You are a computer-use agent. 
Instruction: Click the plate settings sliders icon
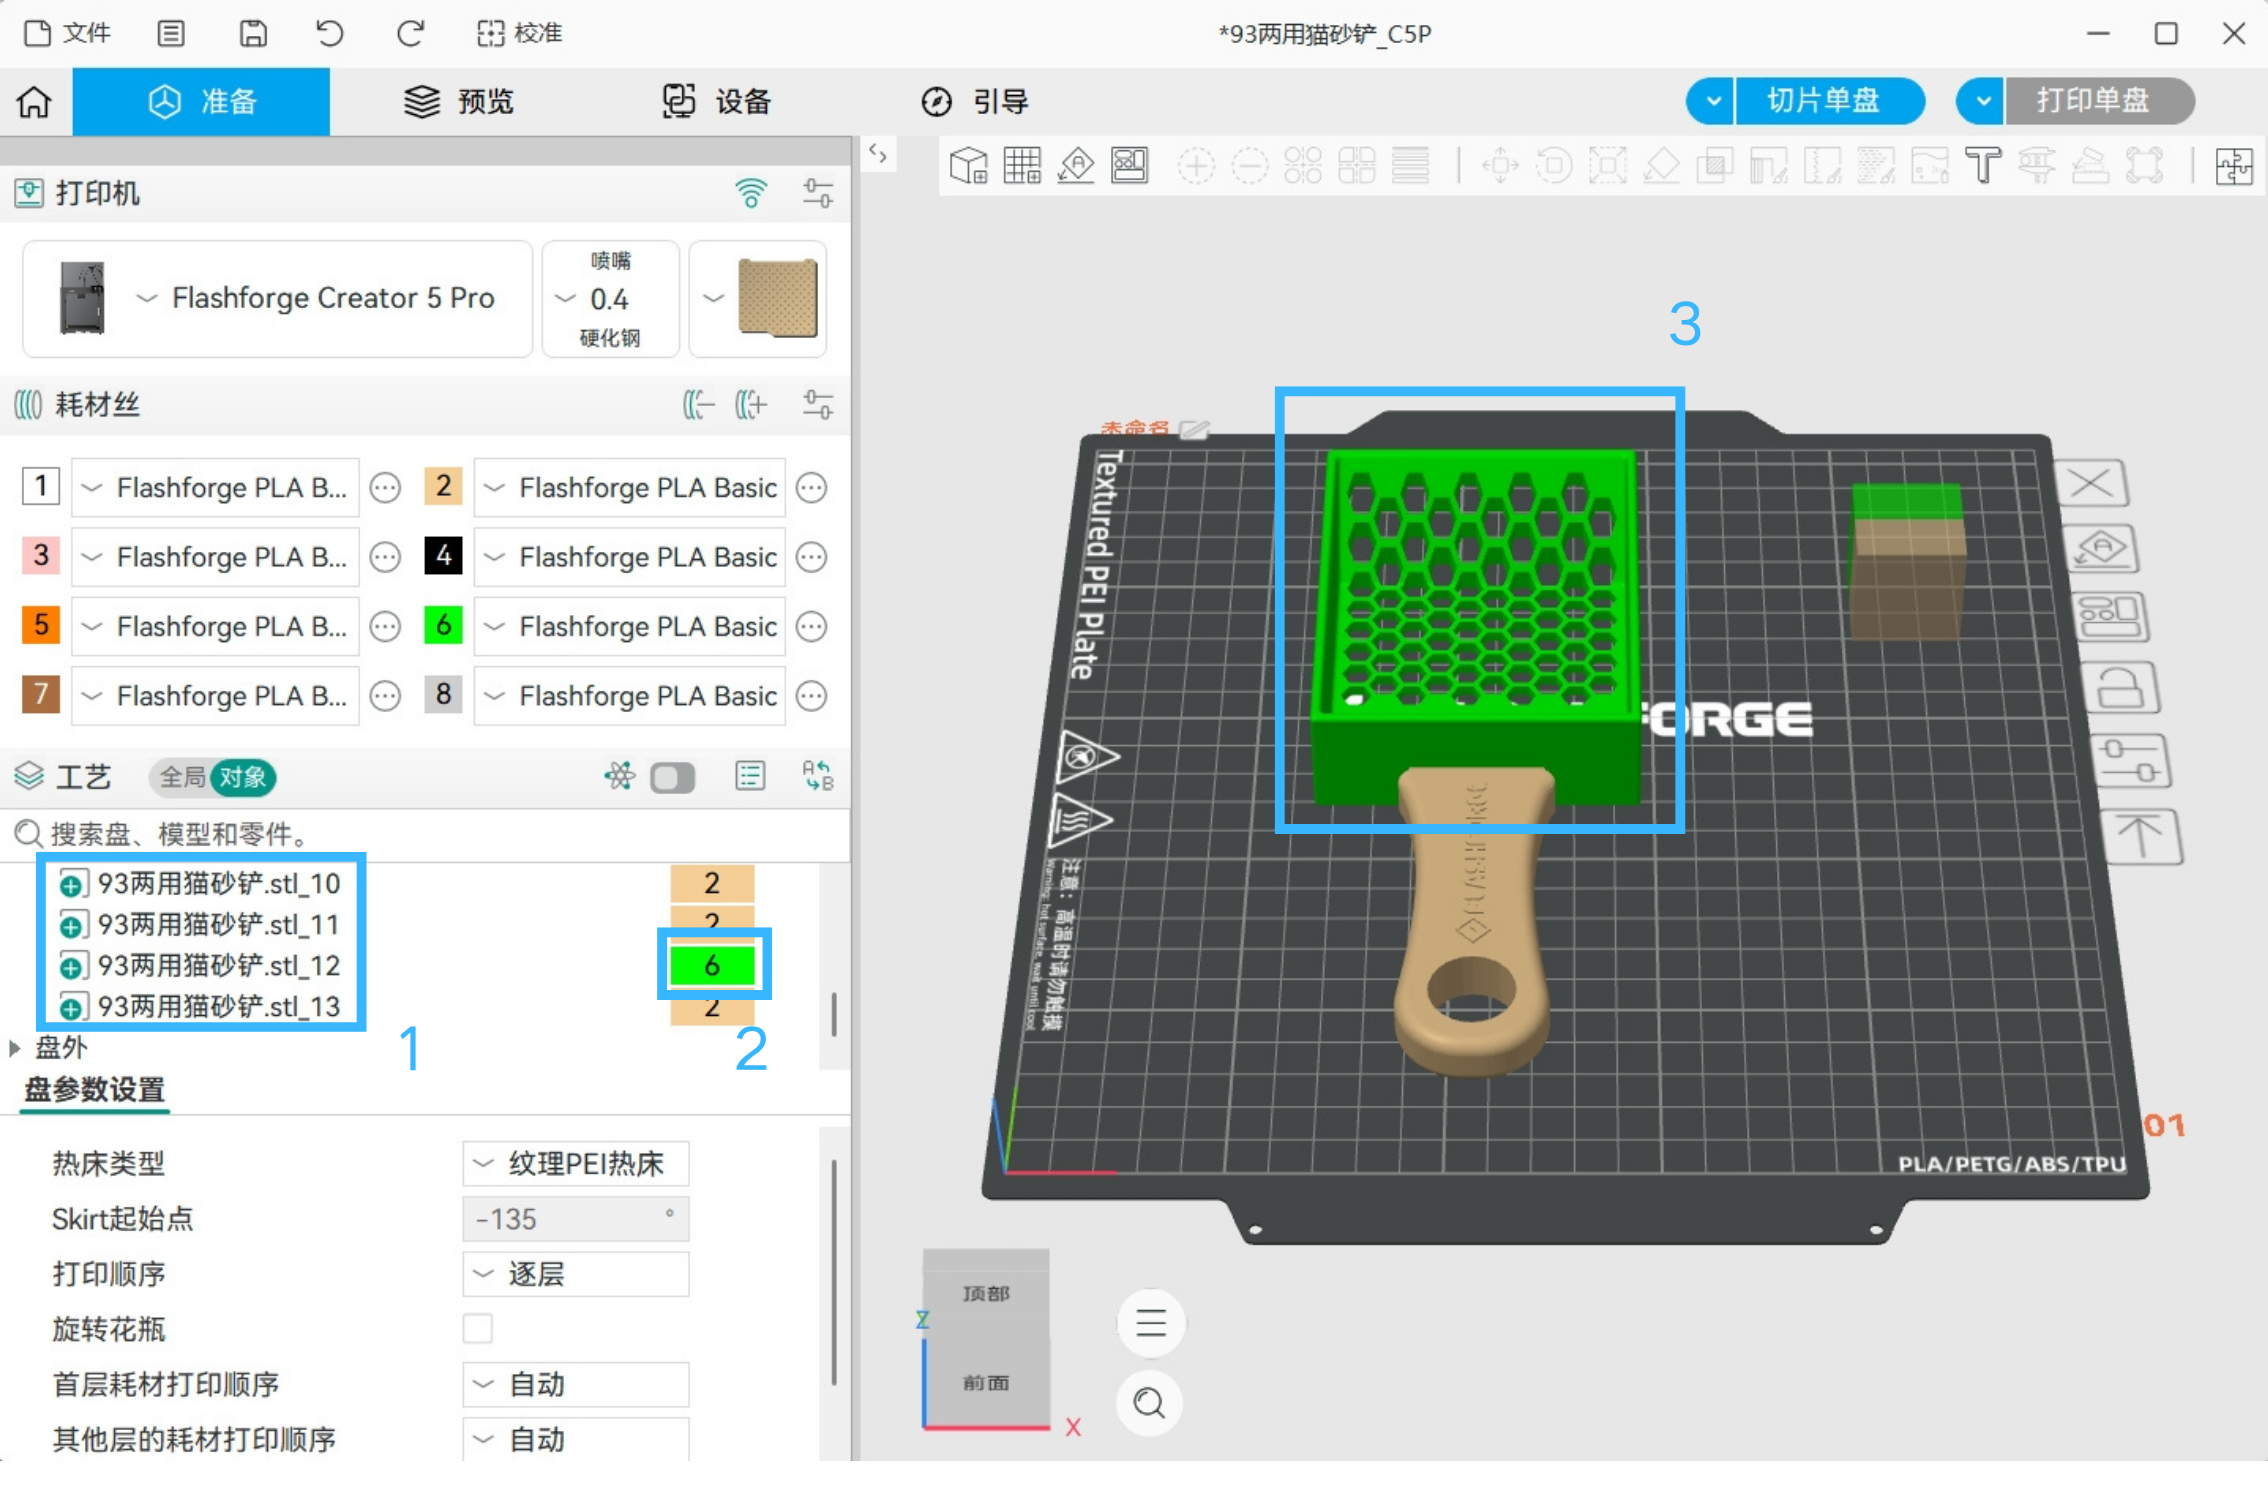click(2133, 761)
